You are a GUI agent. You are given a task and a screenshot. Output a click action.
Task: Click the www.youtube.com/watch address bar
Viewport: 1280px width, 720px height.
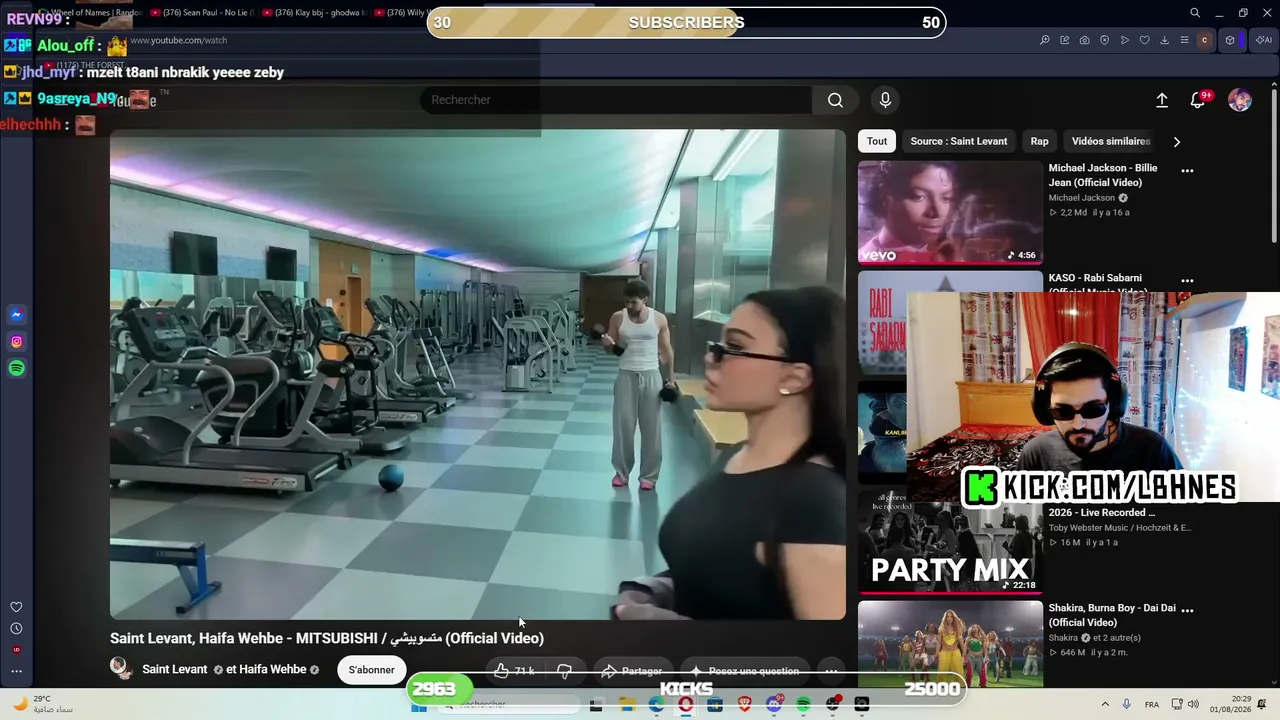tap(178, 40)
